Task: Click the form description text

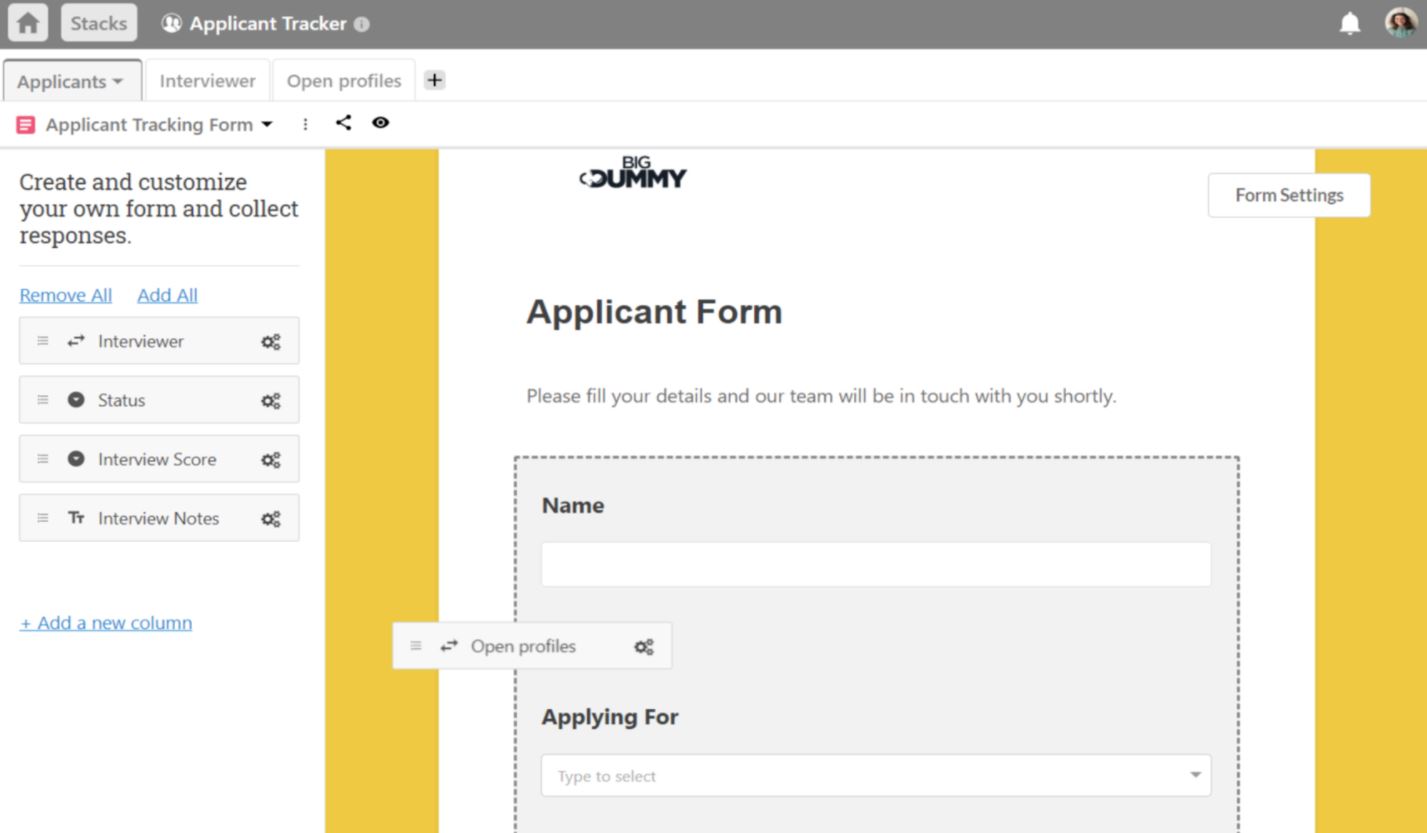Action: (x=821, y=396)
